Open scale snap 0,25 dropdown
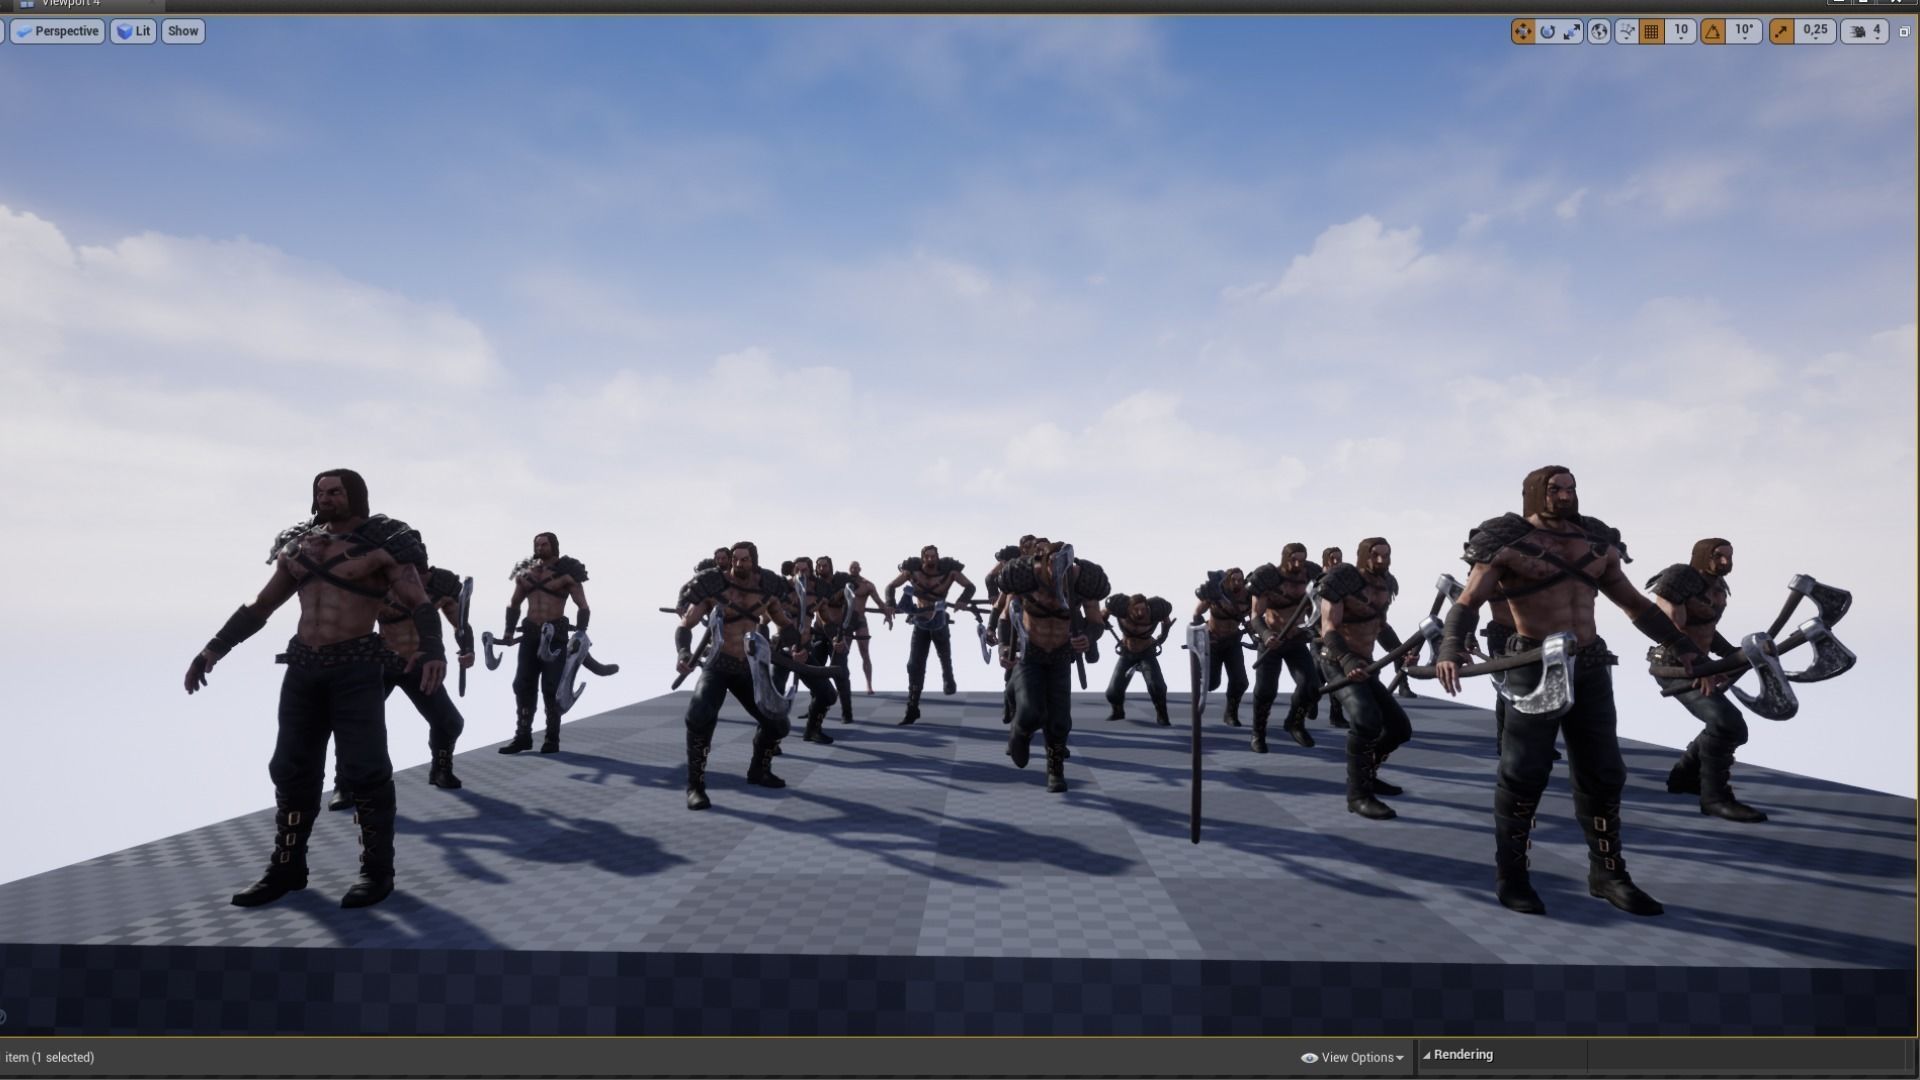 [x=1815, y=32]
